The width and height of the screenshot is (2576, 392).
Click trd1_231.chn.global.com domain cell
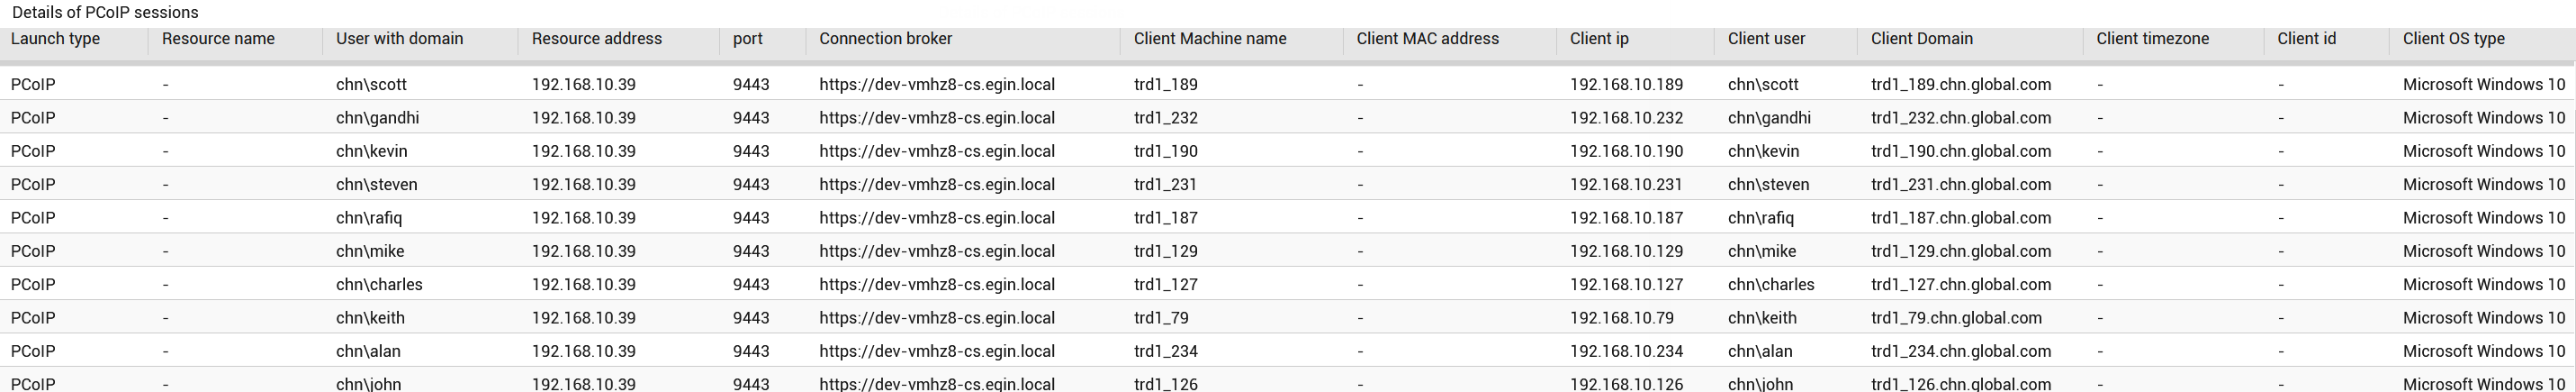point(1960,185)
